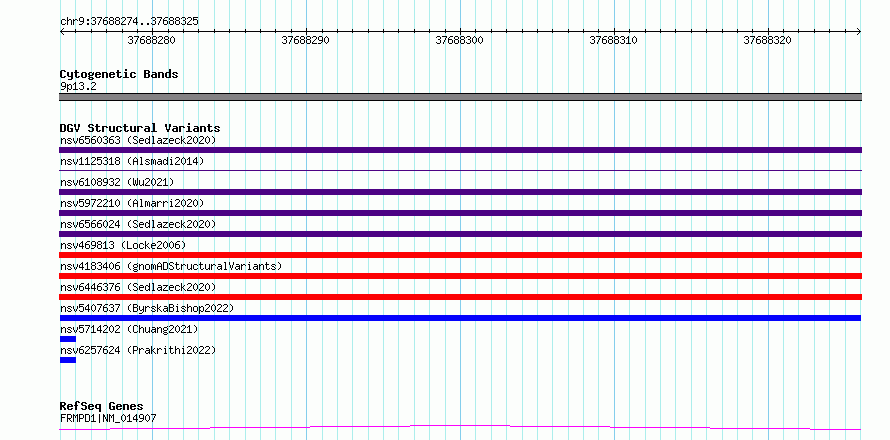Click the thin purple line for nsv1125318

pos(460,170)
